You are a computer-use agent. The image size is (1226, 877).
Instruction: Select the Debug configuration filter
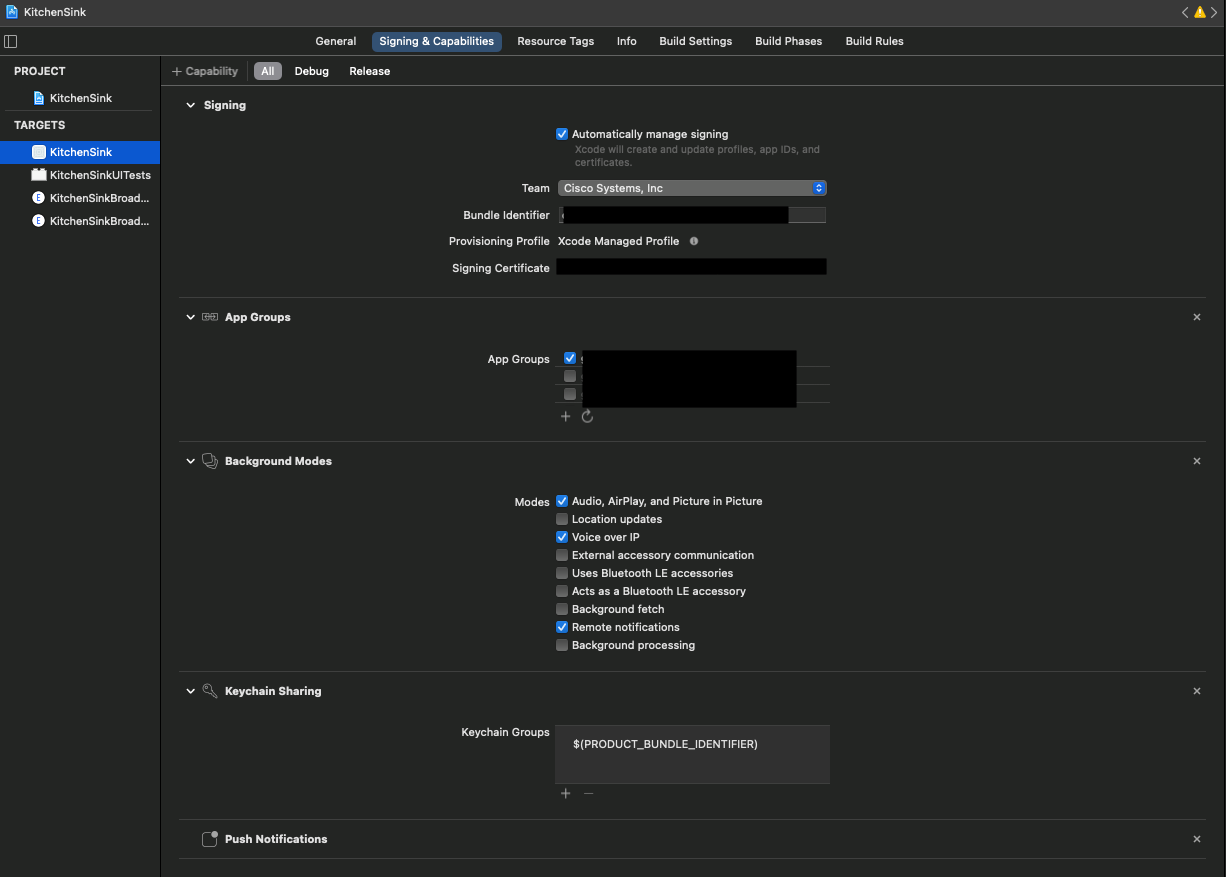coord(312,71)
